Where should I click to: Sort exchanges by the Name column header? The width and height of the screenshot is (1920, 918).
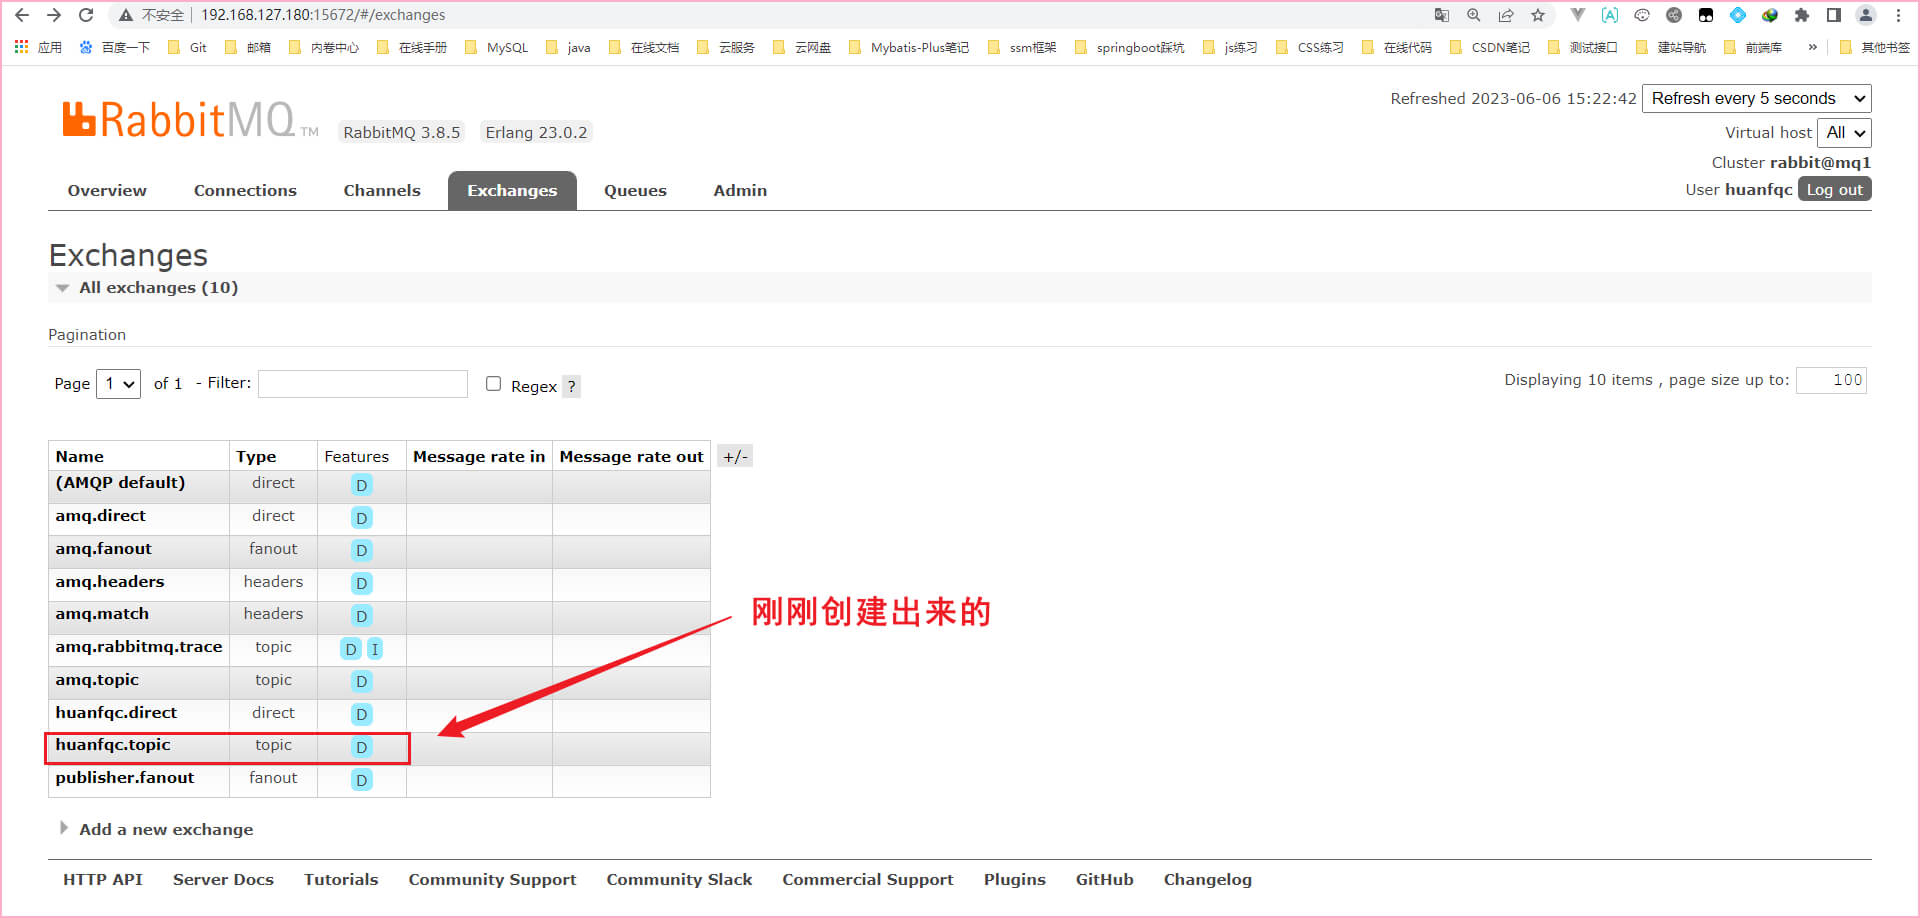coord(79,456)
